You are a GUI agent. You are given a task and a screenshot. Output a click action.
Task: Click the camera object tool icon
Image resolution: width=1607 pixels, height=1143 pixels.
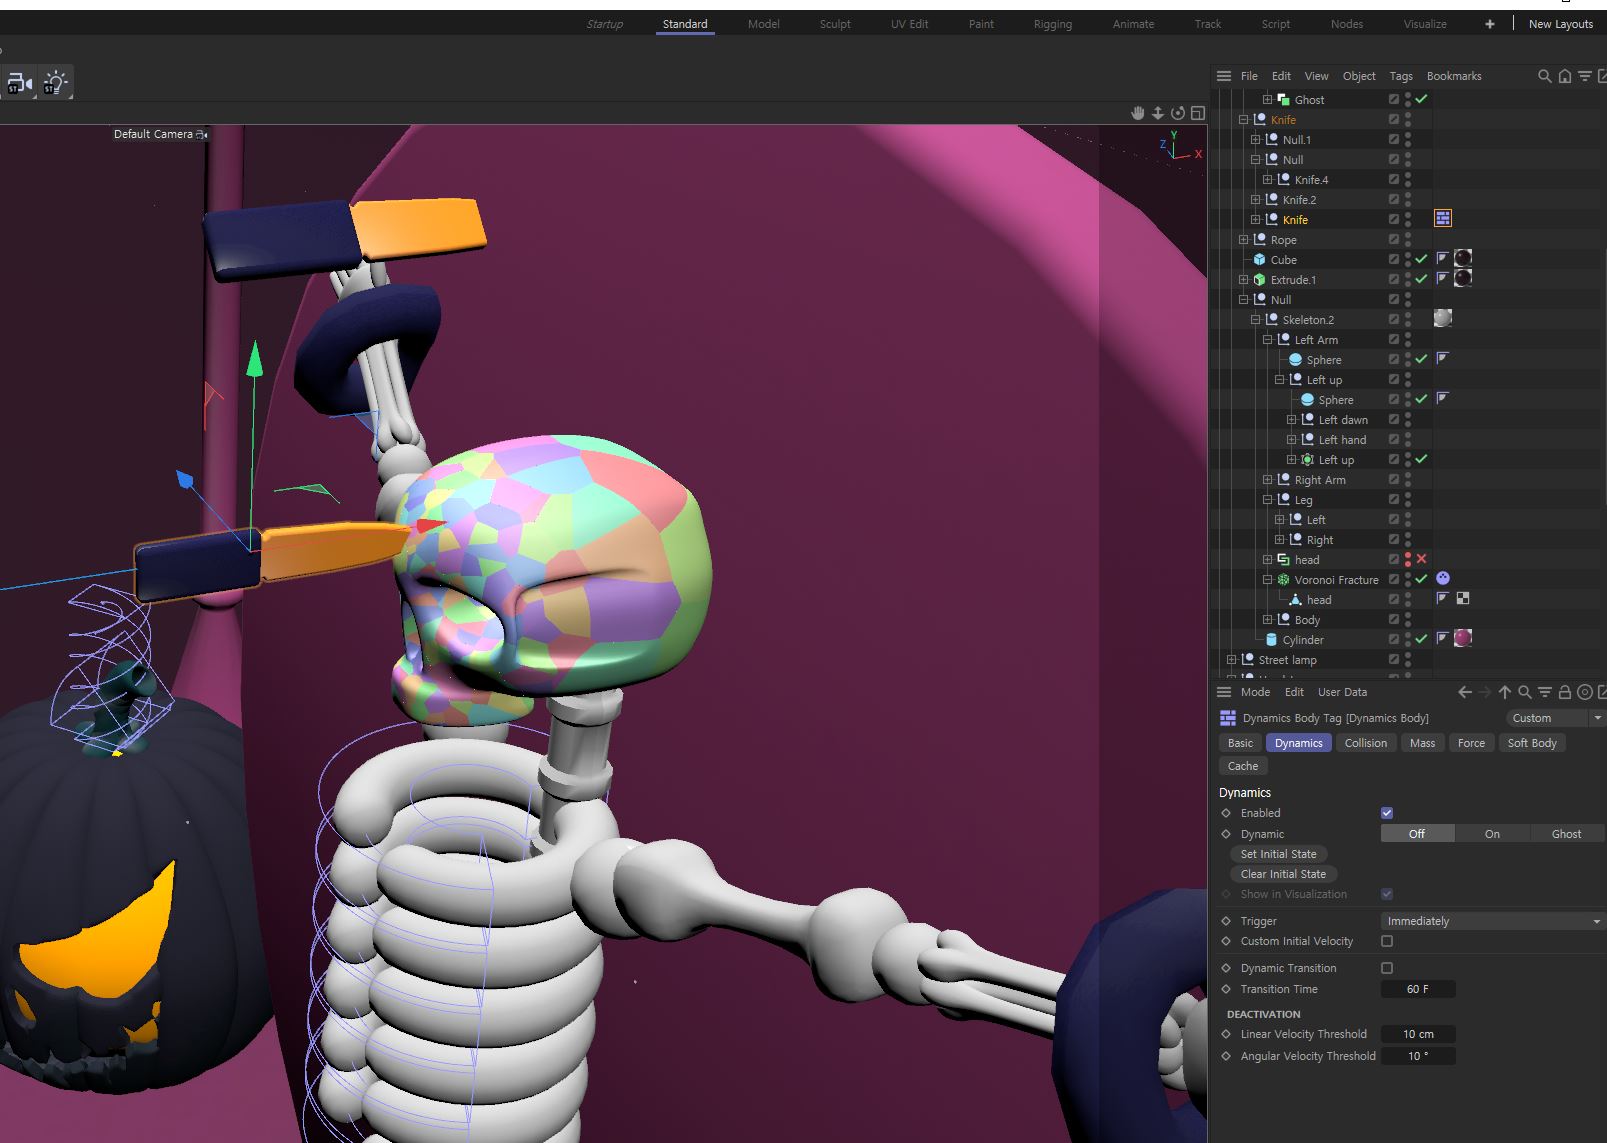[x=18, y=83]
